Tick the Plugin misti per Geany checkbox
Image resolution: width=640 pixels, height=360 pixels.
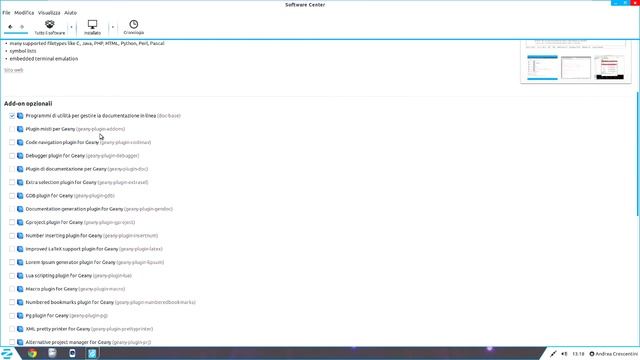point(12,129)
